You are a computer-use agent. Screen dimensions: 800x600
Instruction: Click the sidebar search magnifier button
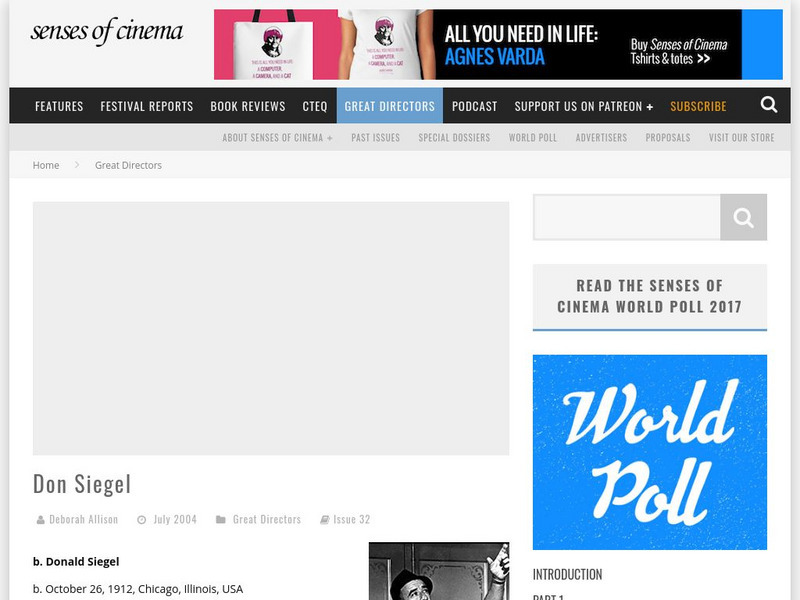[x=743, y=217]
